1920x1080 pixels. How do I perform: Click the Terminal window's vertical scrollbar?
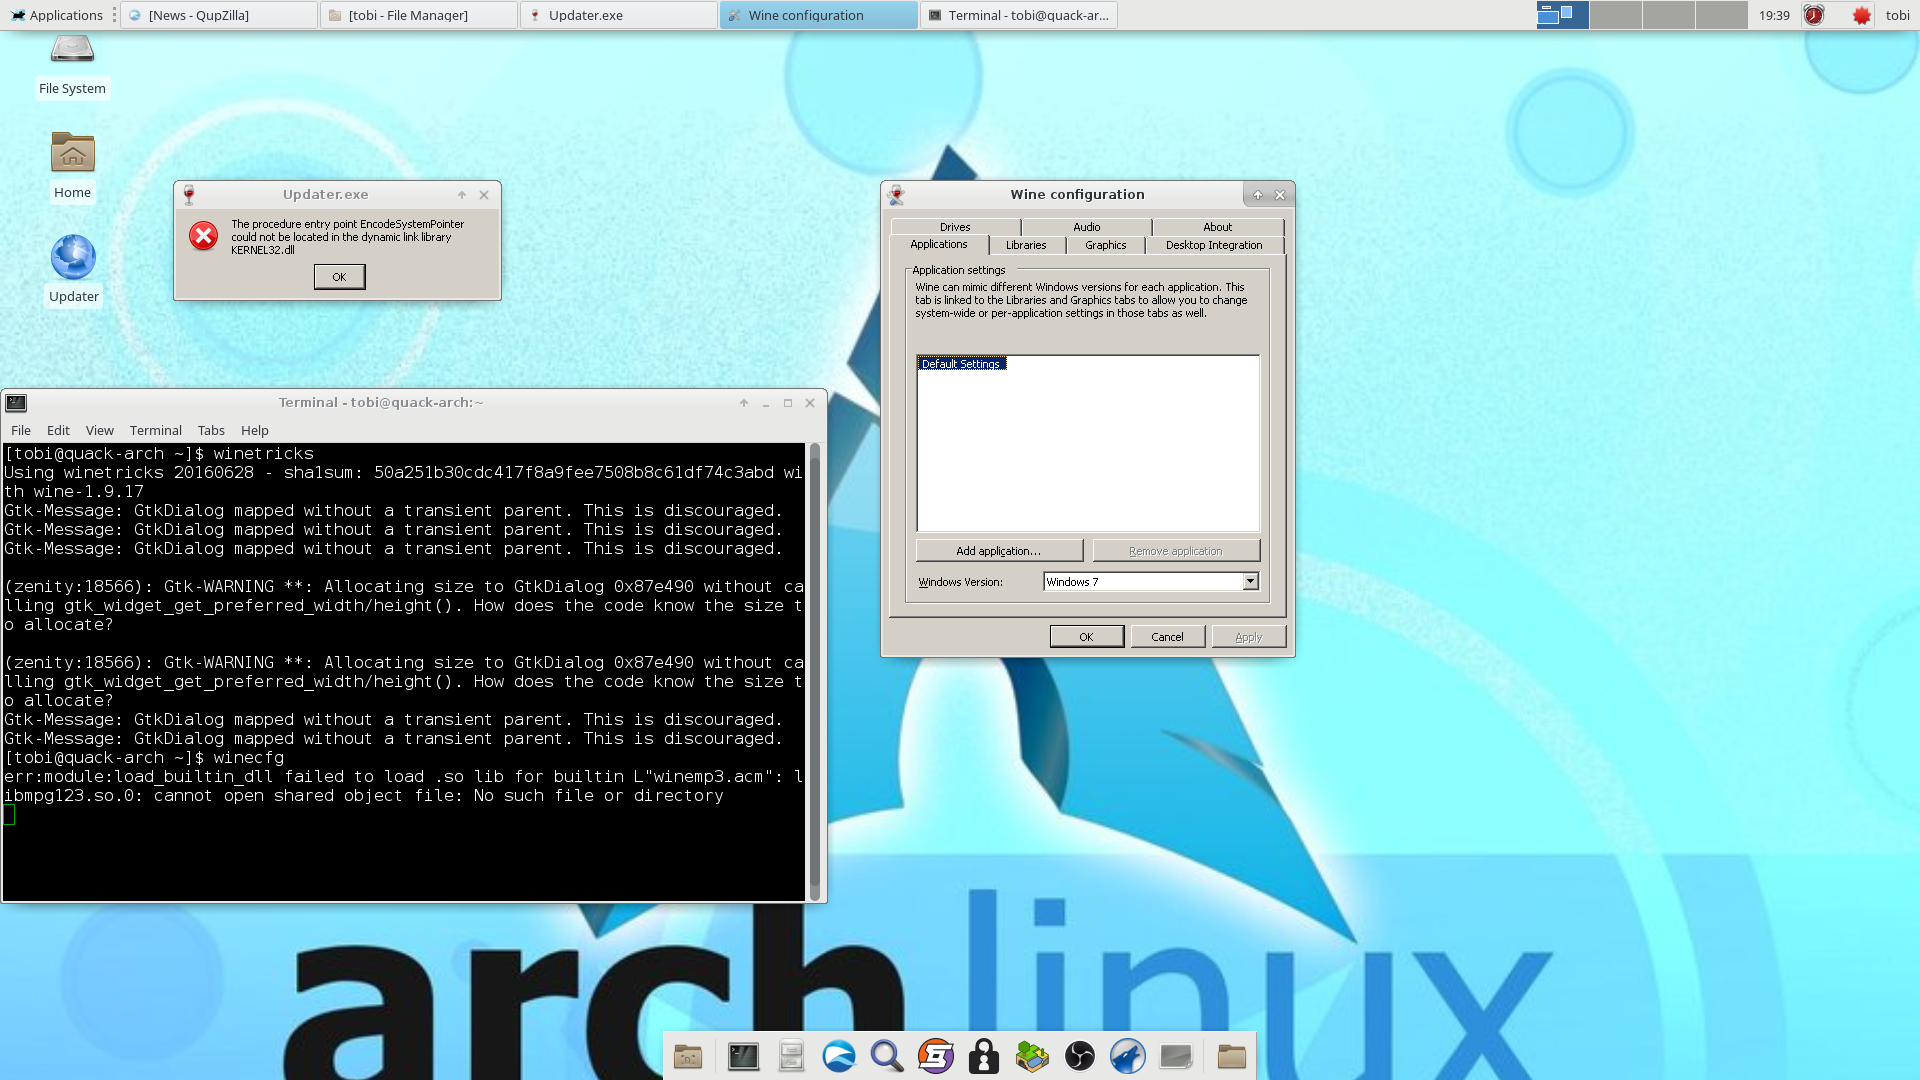pos(815,672)
